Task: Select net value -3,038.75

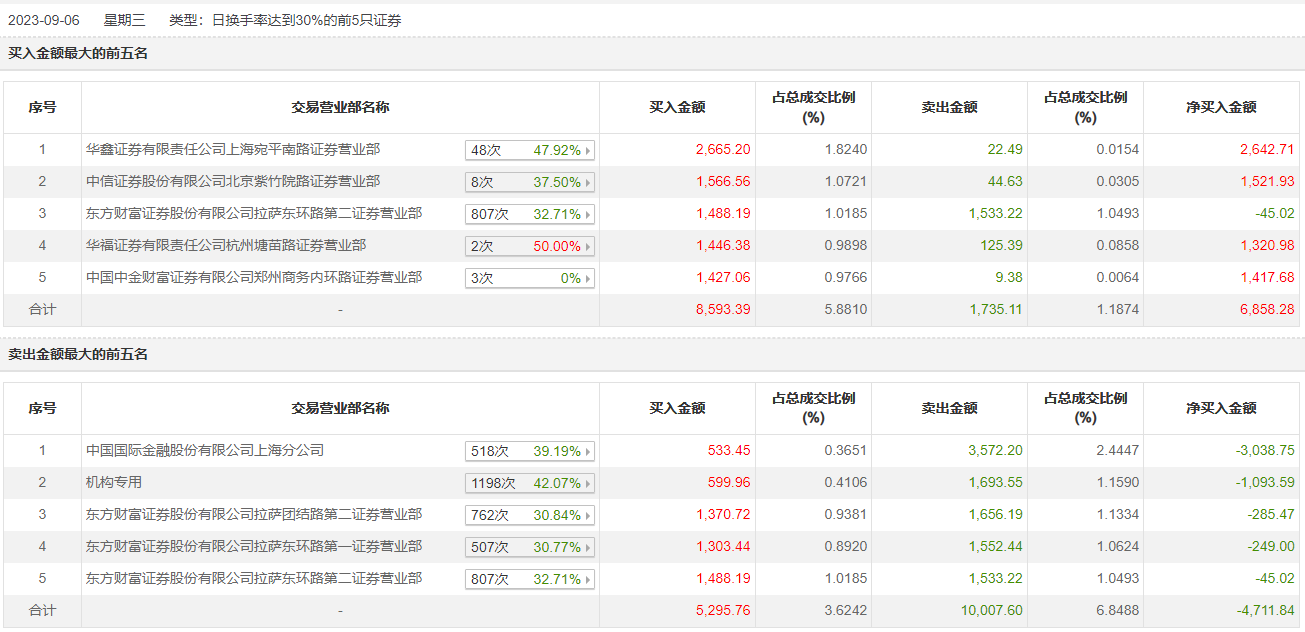Action: (1265, 451)
